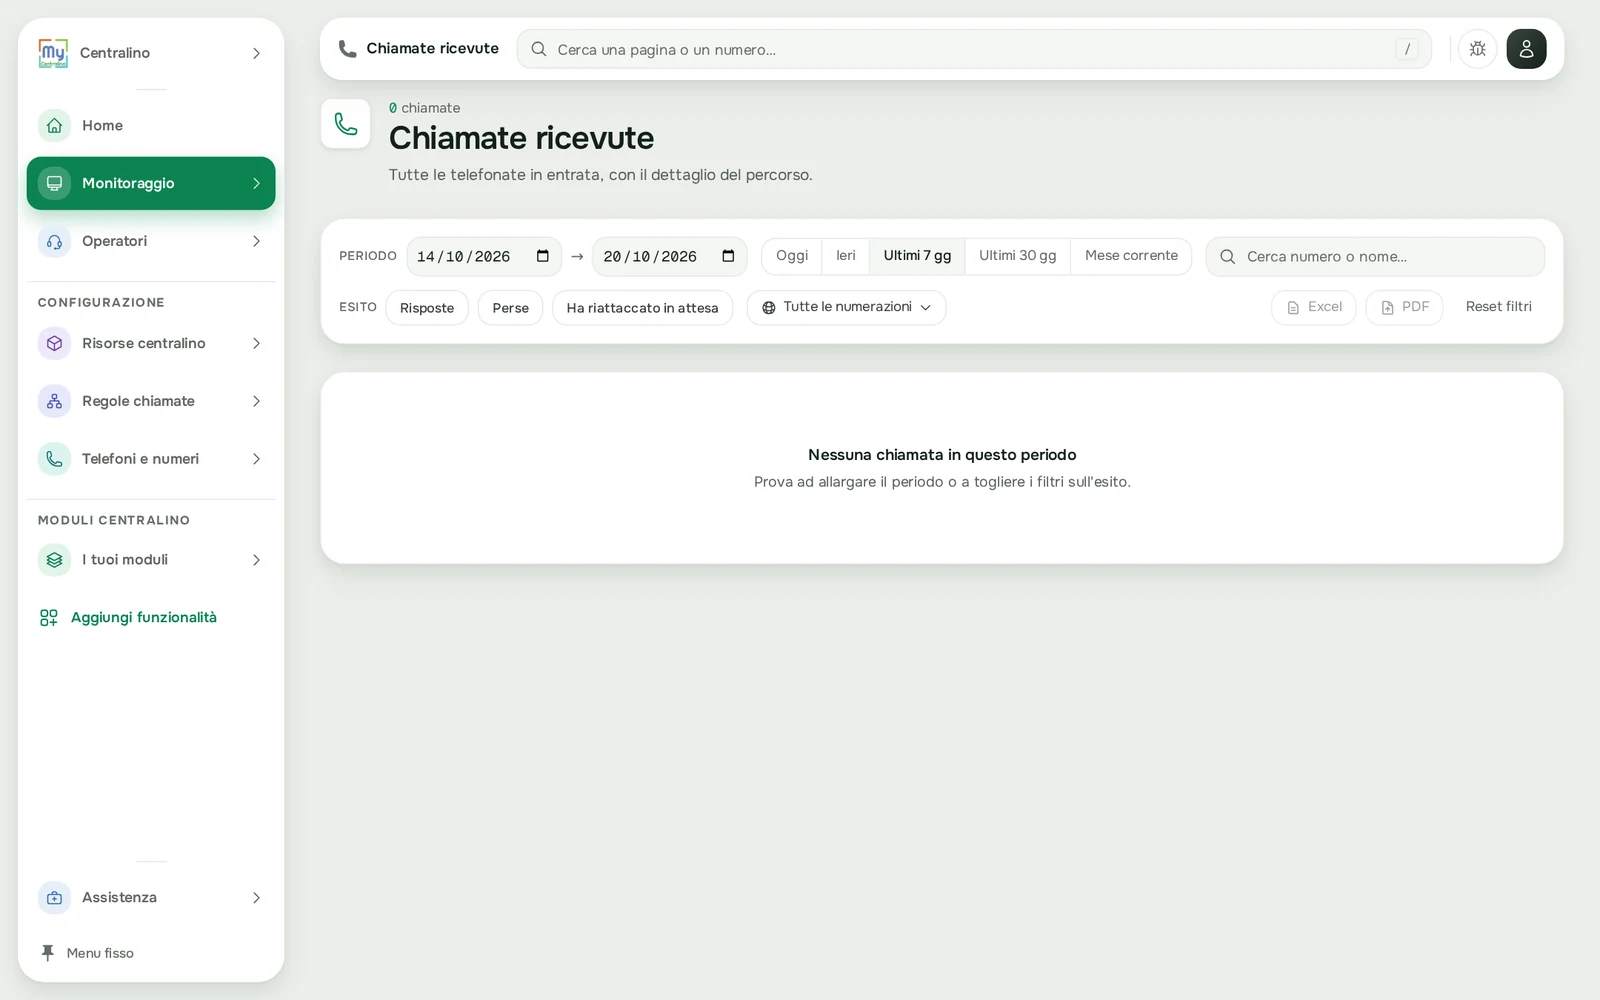
Task: Click the large phone icon next to page title
Action: pyautogui.click(x=346, y=124)
